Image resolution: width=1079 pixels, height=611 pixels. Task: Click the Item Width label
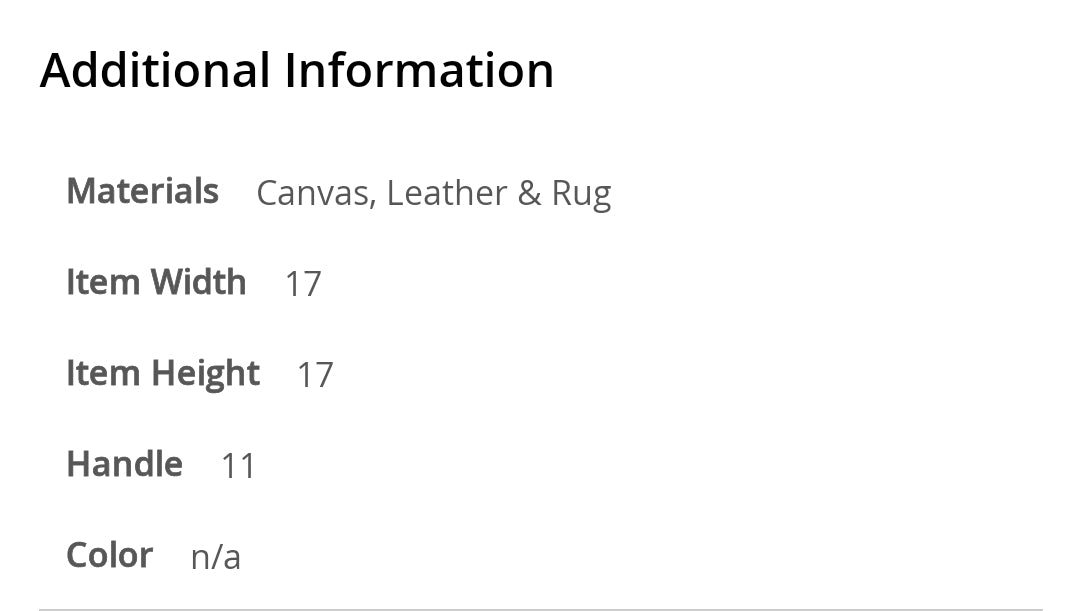click(155, 283)
